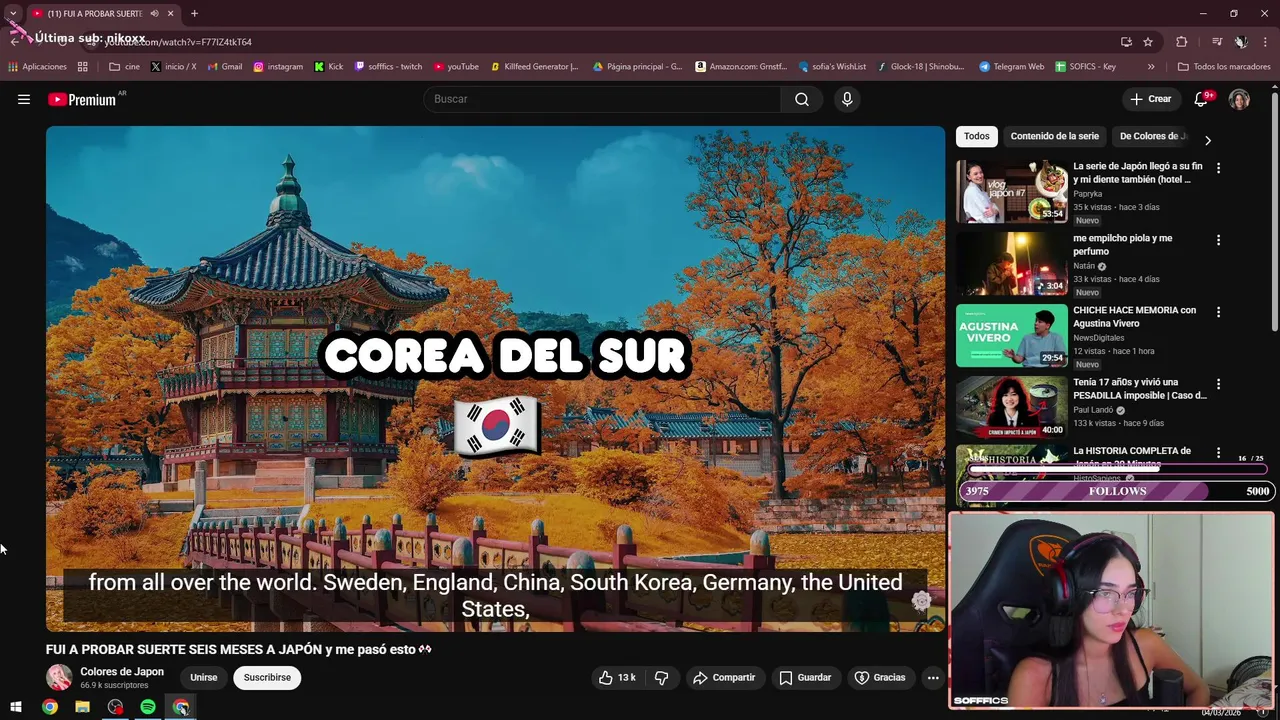
Task: Open the me empilcho piola thumbnail
Action: coord(1011,264)
